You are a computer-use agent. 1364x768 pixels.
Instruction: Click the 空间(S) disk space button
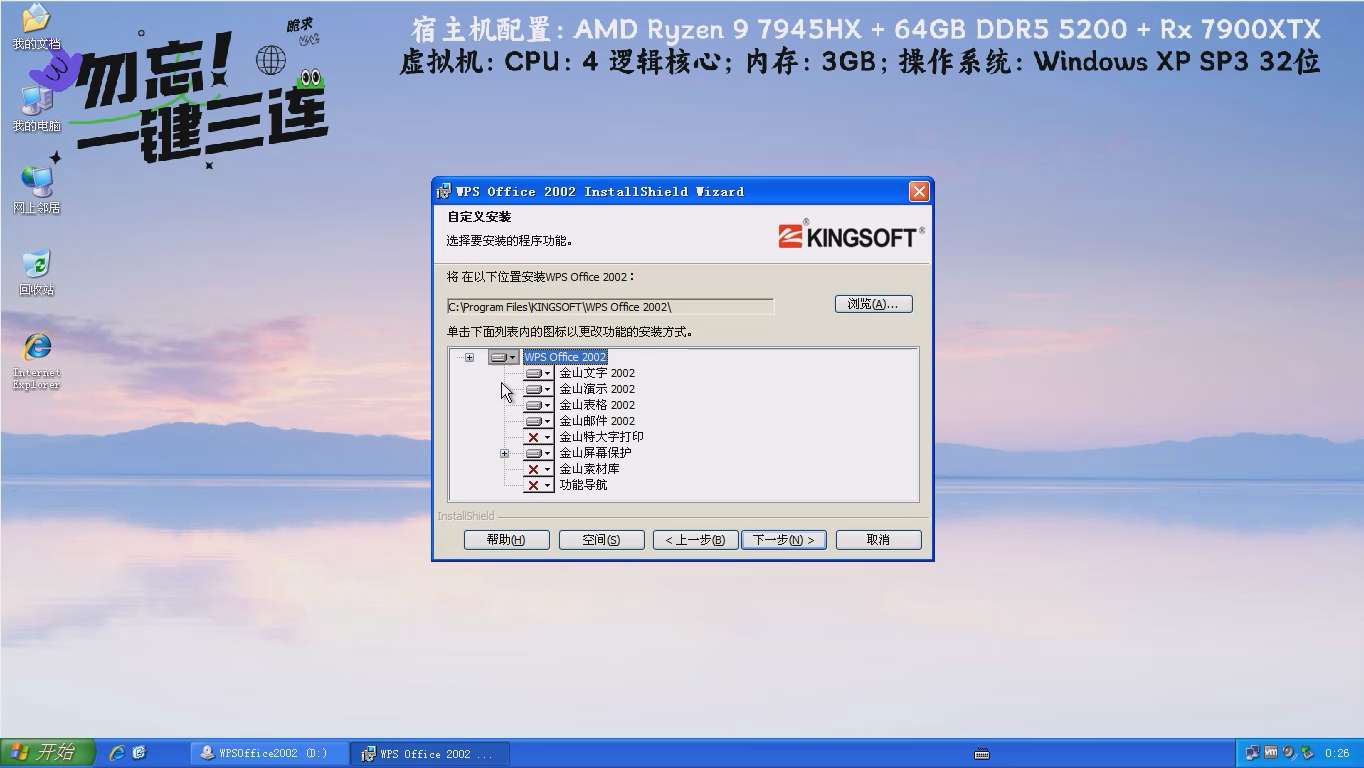tap(601, 540)
